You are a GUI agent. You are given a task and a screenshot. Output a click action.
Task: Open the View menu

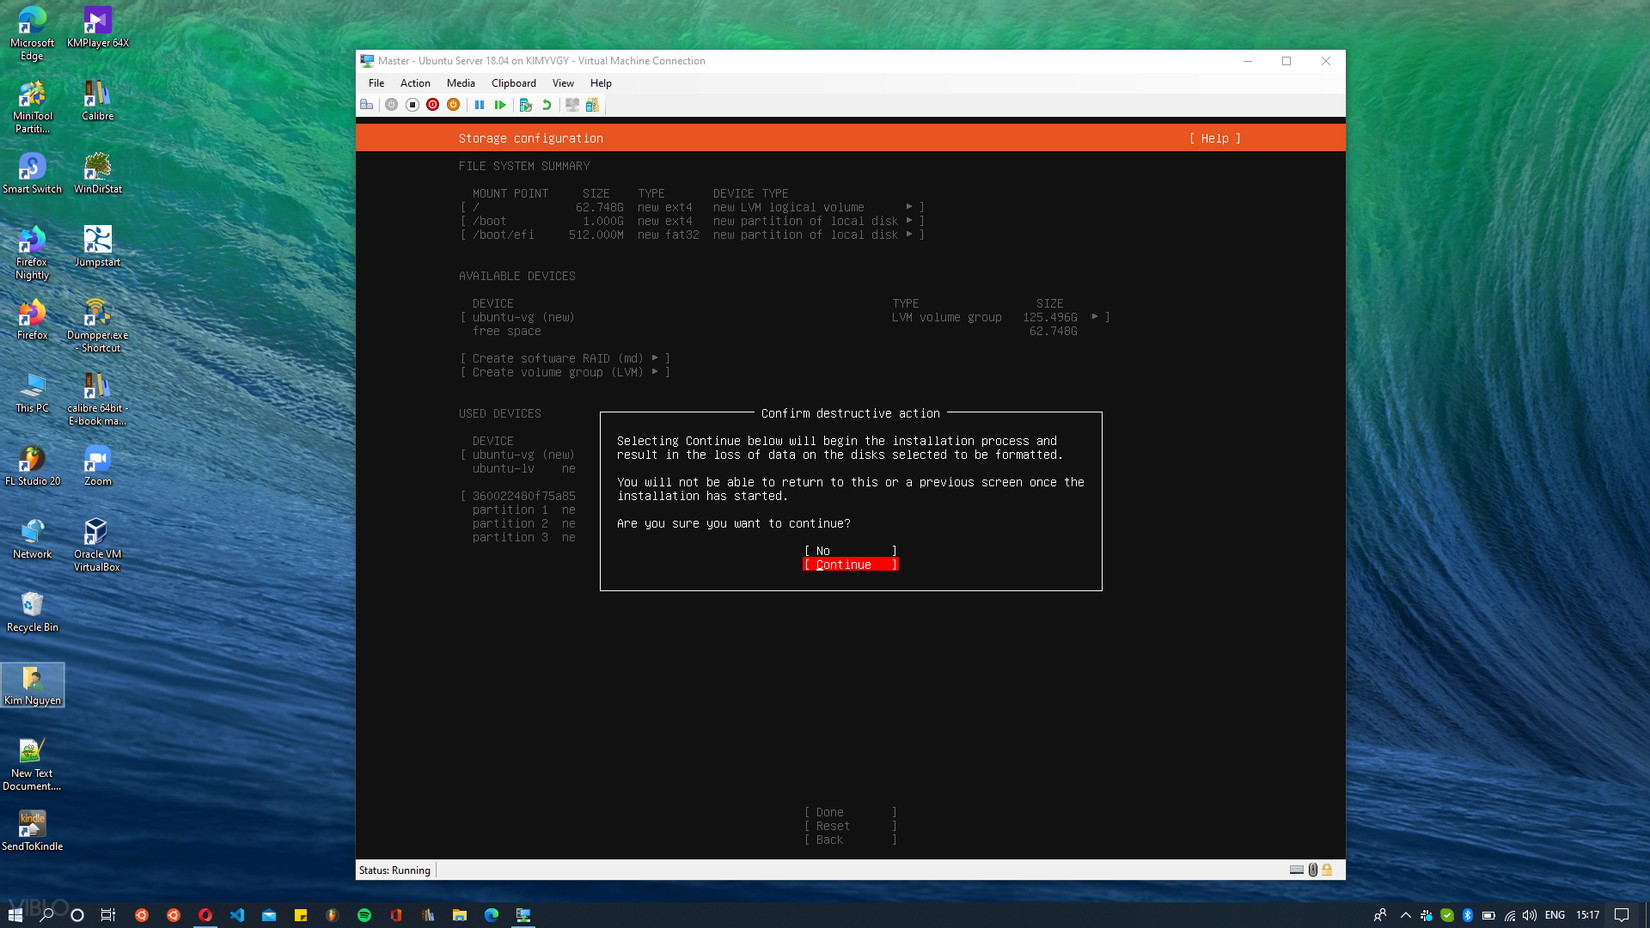point(563,83)
